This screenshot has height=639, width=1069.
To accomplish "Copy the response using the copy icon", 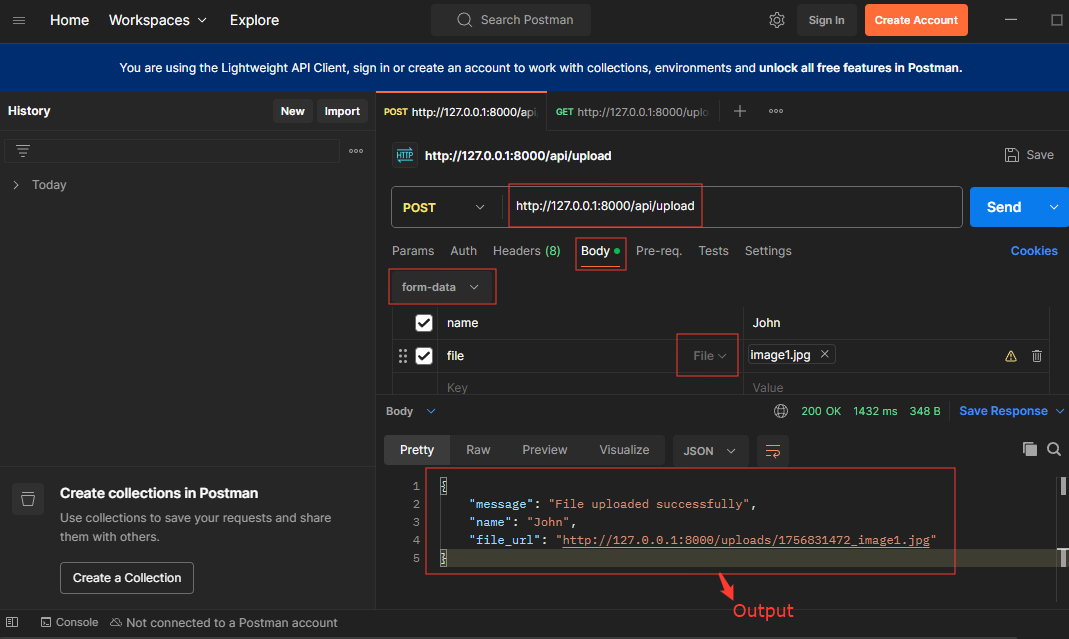I will [x=1029, y=450].
